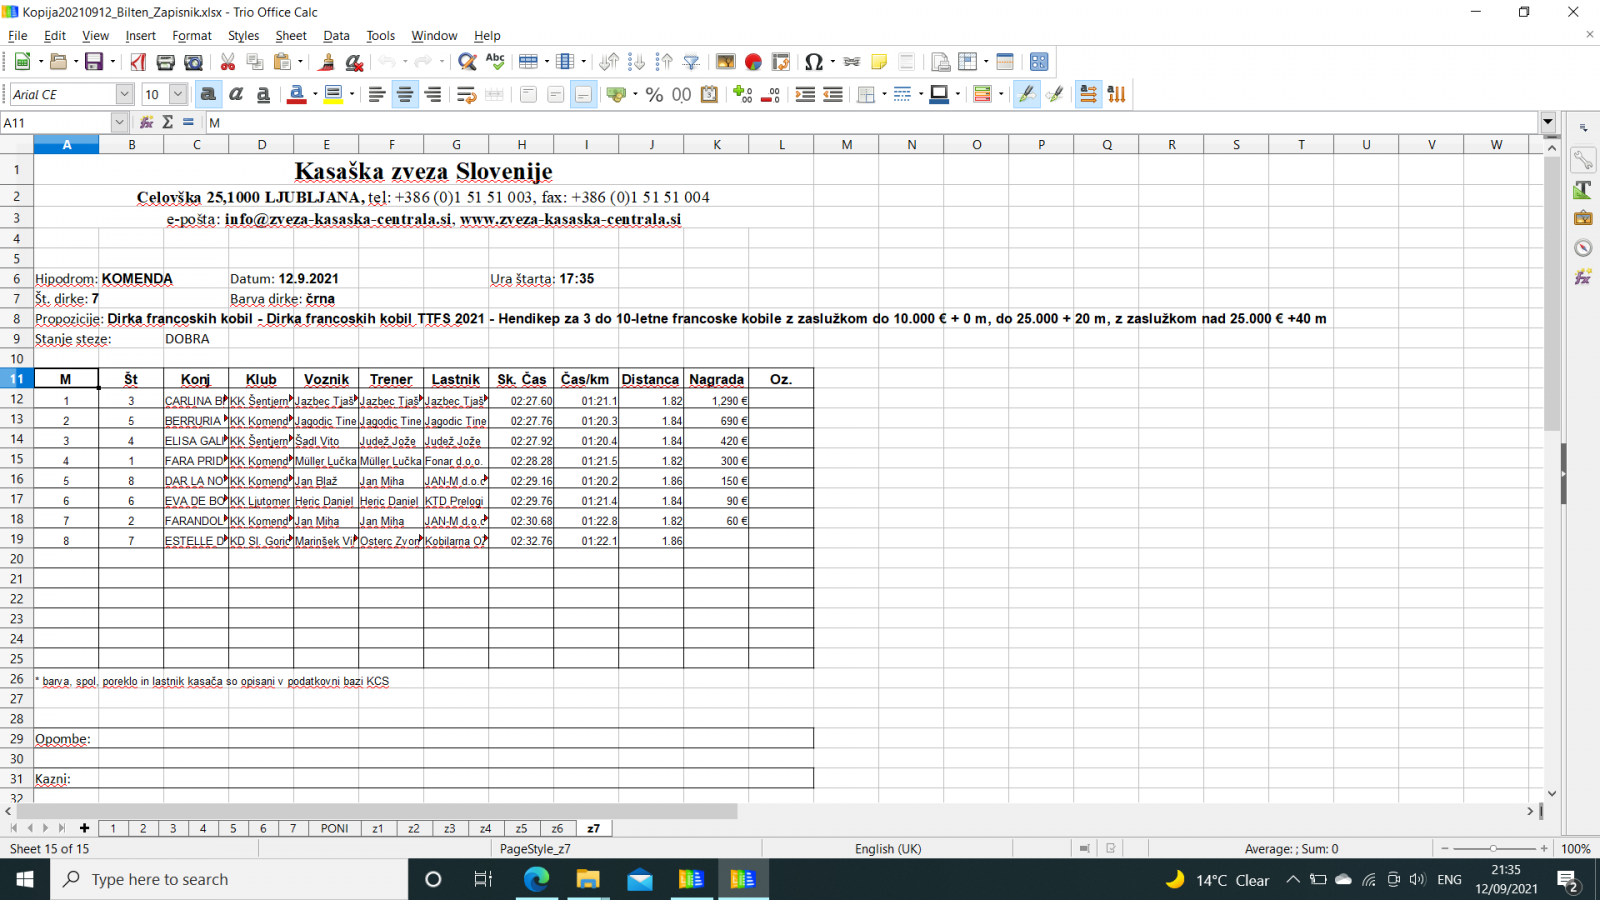Open Microsoft Edge from the taskbar

tap(537, 879)
